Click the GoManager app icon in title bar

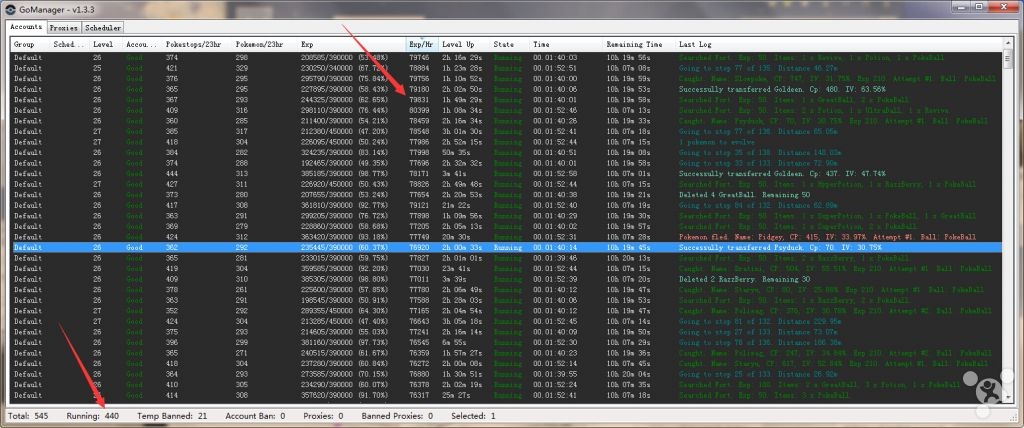(10, 9)
